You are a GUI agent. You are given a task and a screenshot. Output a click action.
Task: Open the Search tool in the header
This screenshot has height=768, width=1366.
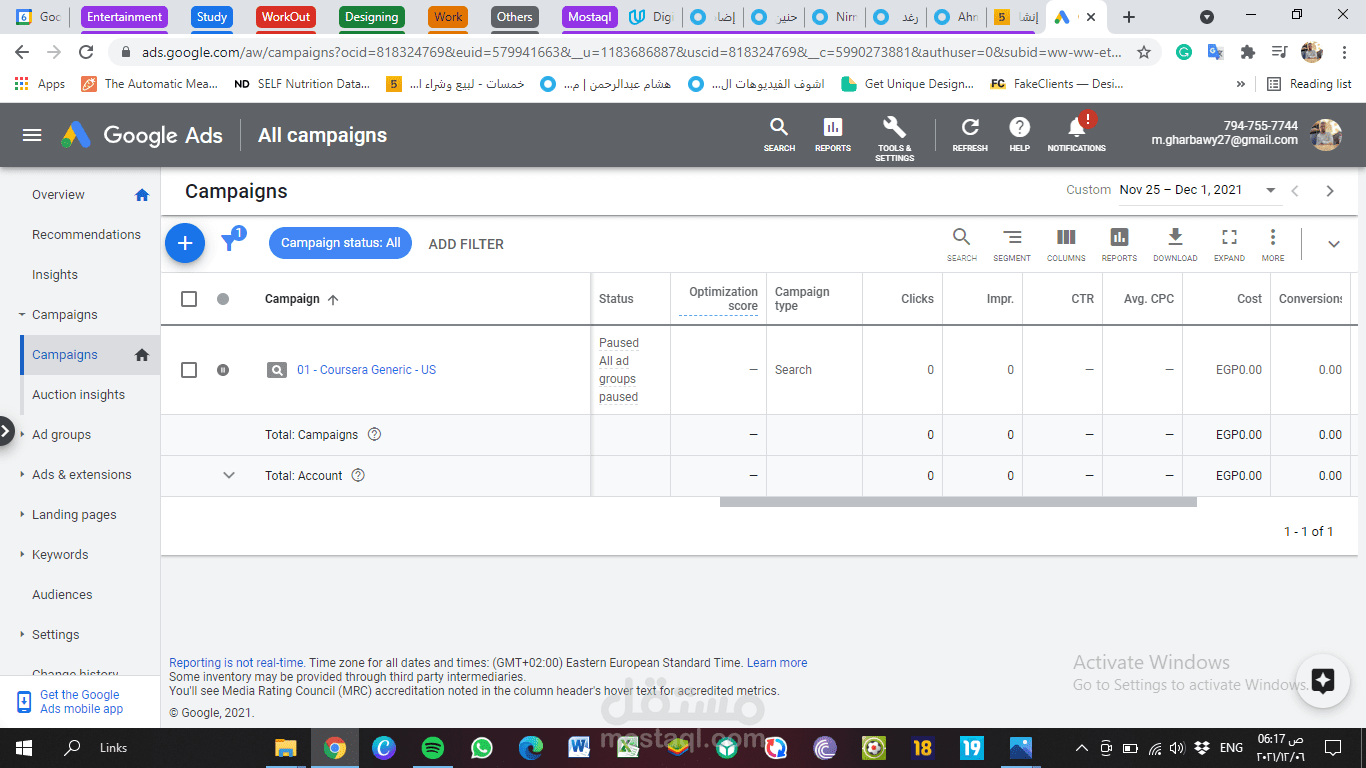pos(779,134)
